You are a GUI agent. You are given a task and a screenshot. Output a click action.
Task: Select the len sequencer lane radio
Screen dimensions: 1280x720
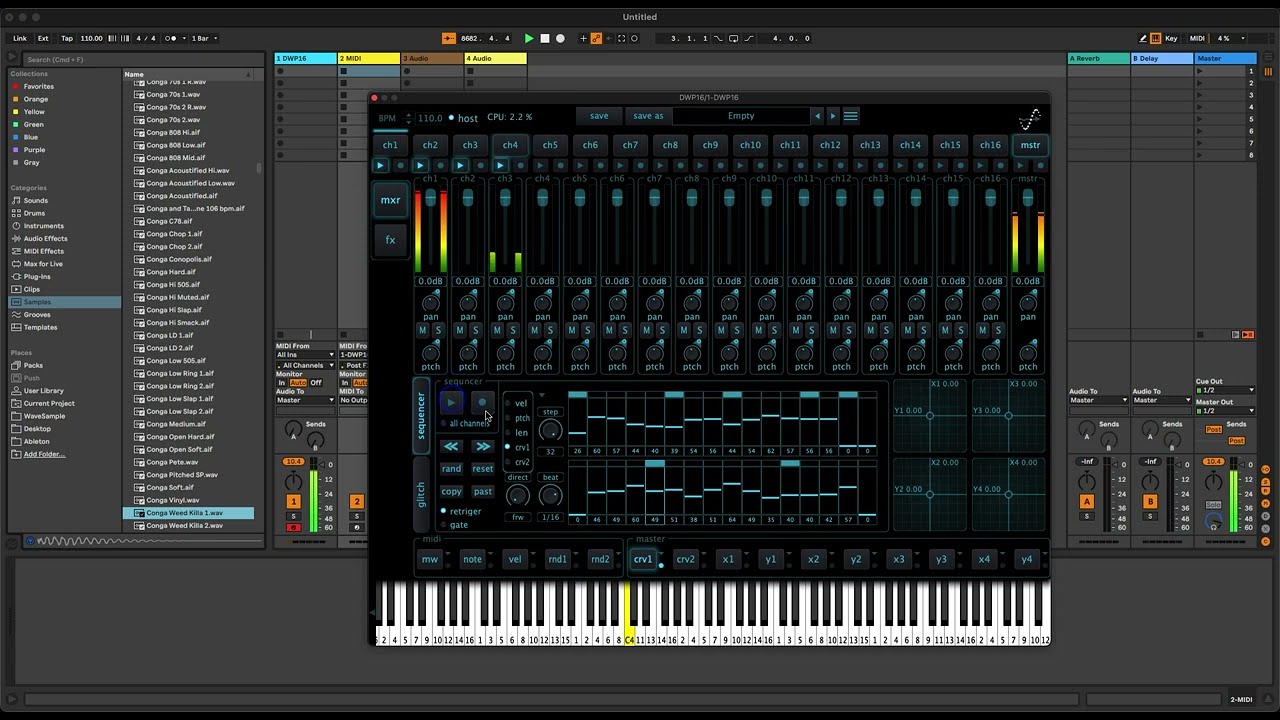pos(507,433)
